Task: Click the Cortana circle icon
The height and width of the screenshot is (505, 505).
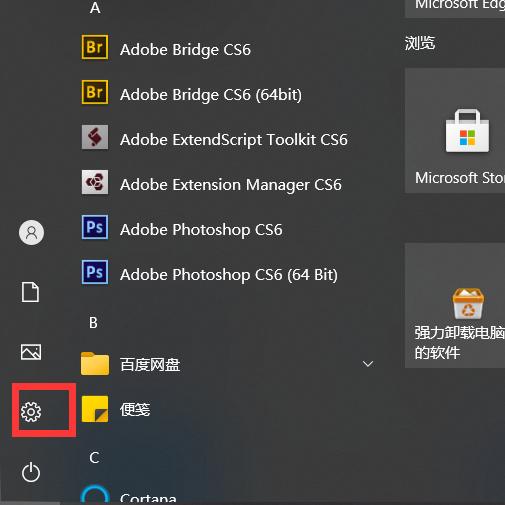Action: pos(95,495)
